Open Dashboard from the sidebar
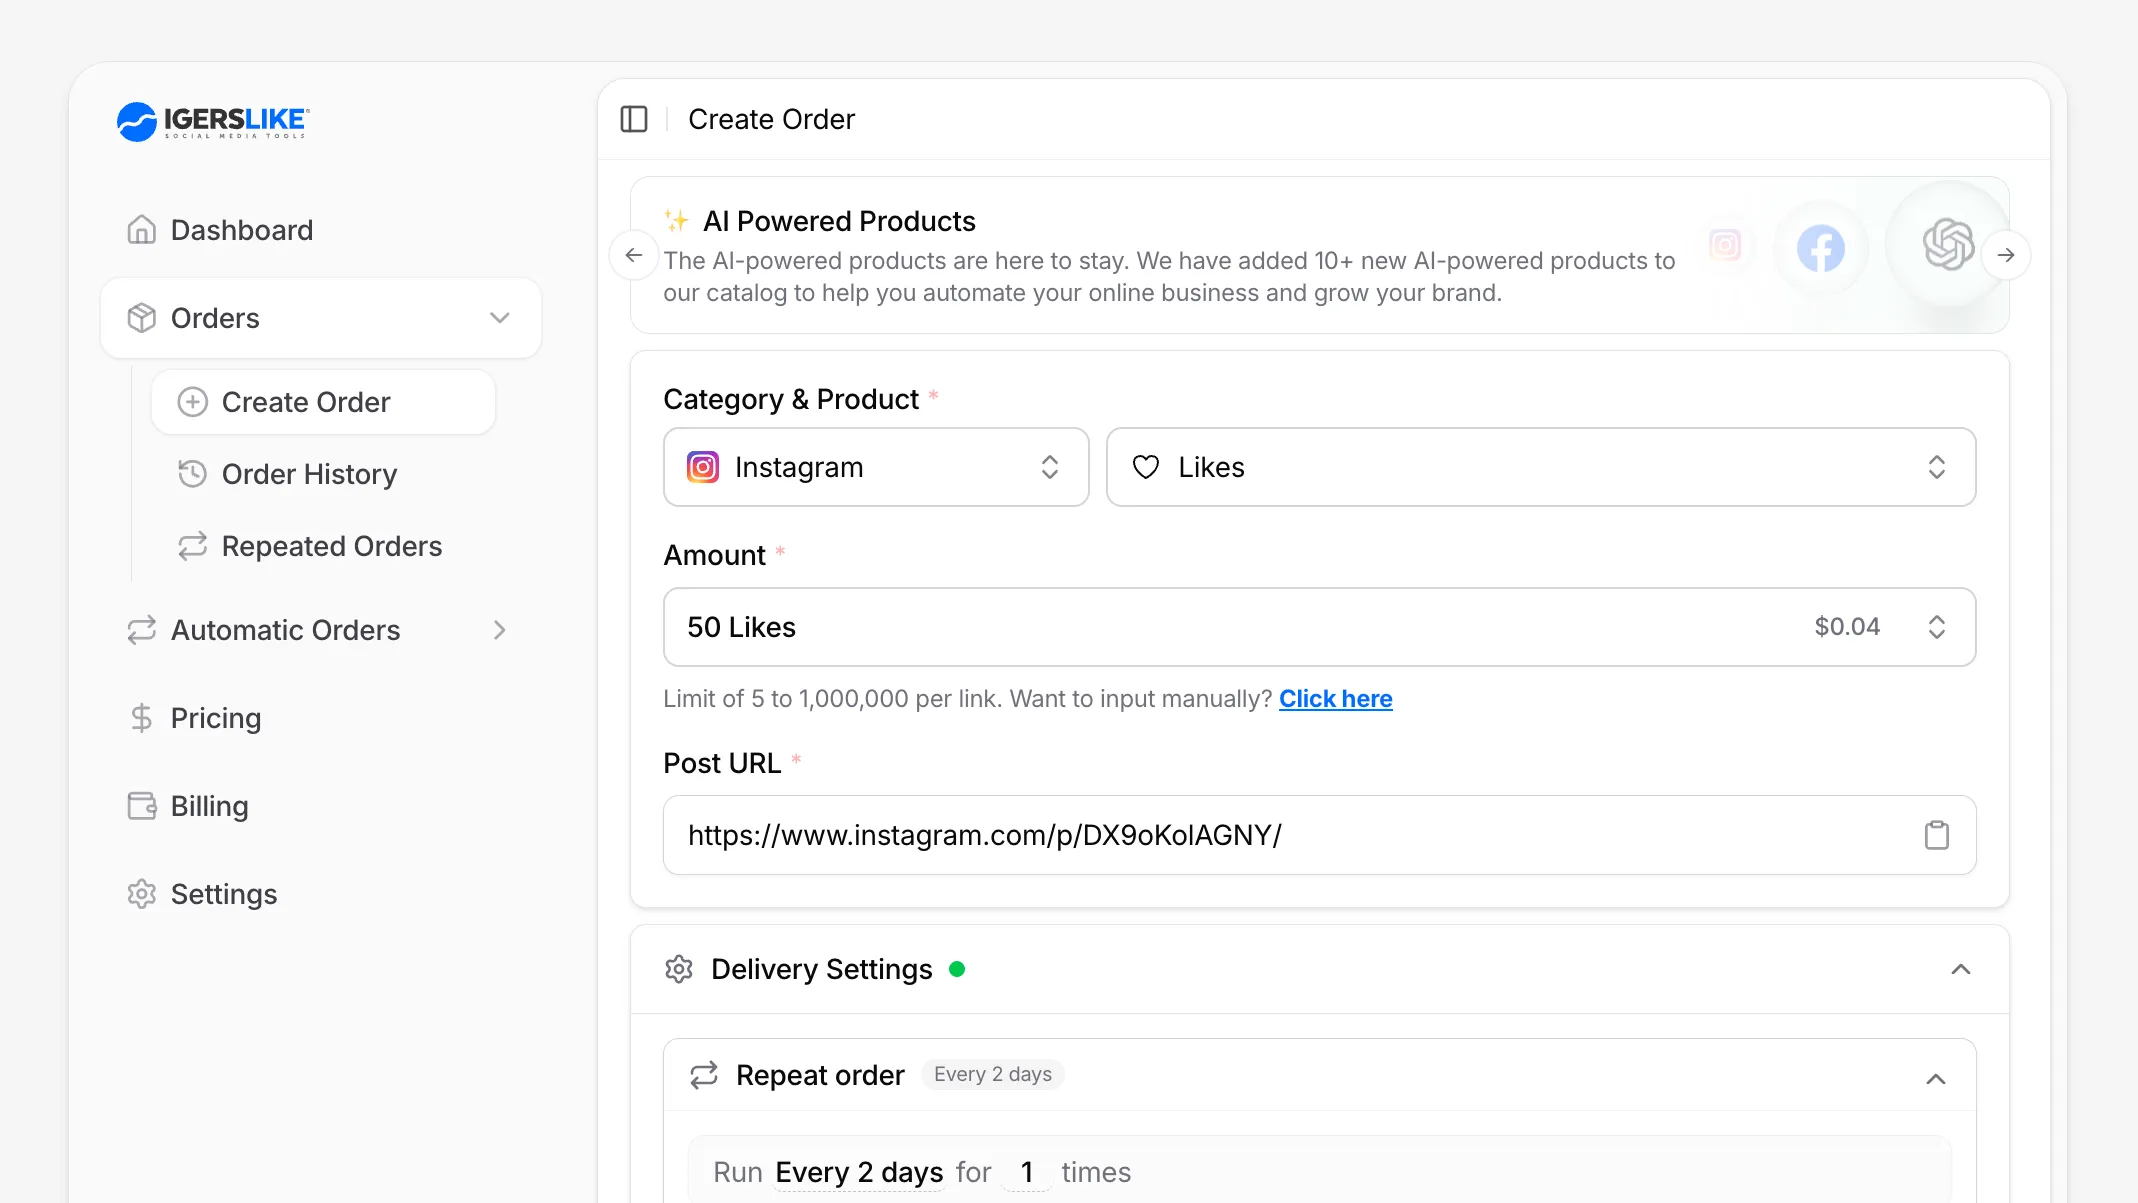Screen dimensions: 2138x1203 click(321, 230)
